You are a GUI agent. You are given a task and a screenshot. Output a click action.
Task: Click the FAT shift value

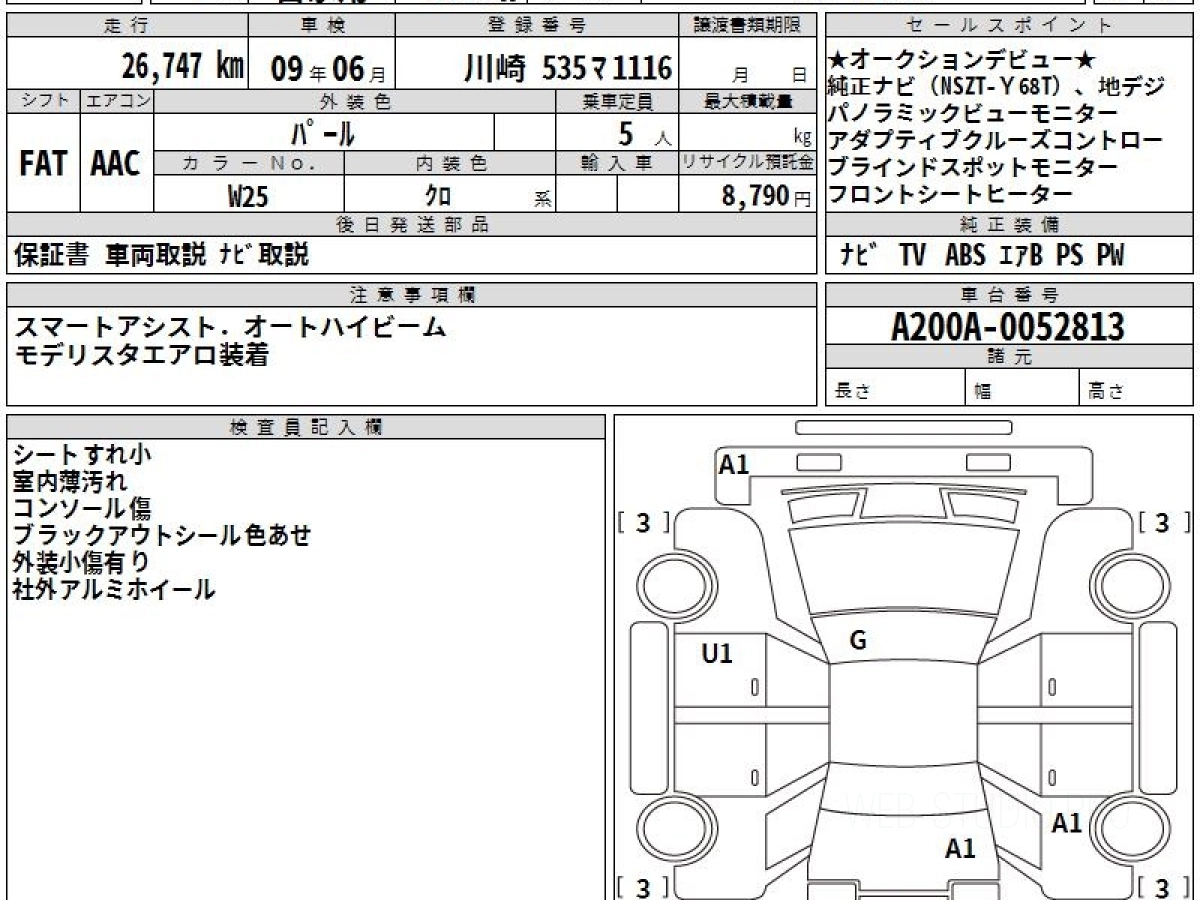click(x=43, y=165)
